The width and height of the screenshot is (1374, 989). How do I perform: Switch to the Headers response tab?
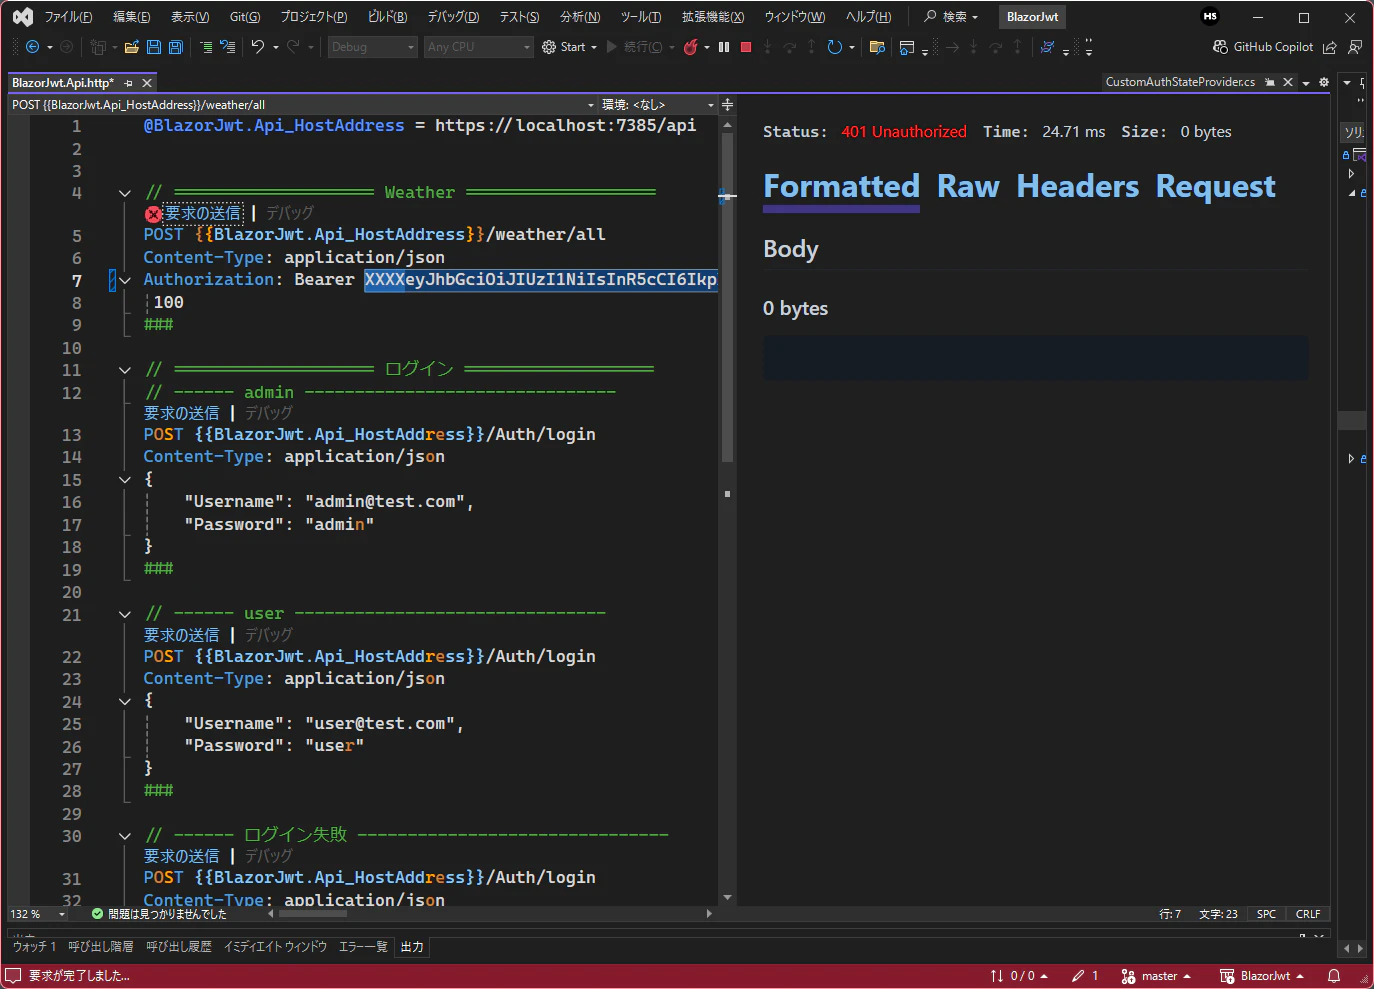click(x=1077, y=187)
